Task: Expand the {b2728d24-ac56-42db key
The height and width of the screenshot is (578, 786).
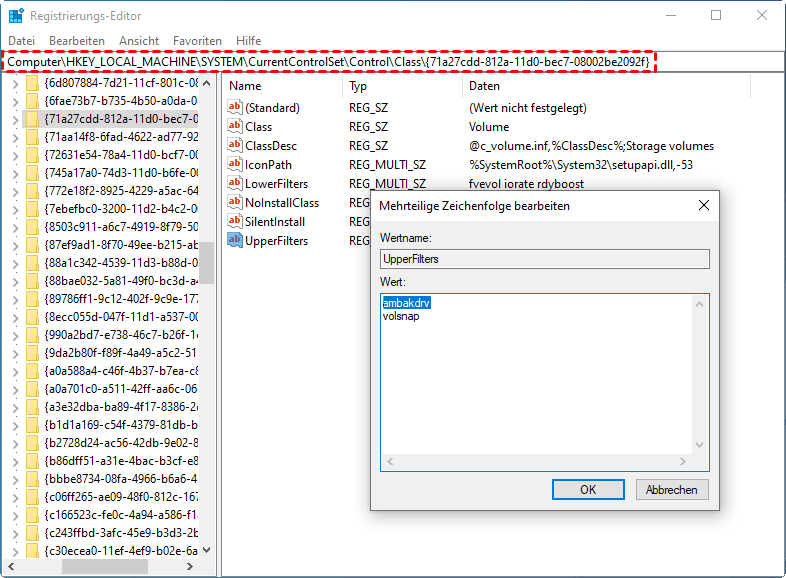Action: pos(15,444)
